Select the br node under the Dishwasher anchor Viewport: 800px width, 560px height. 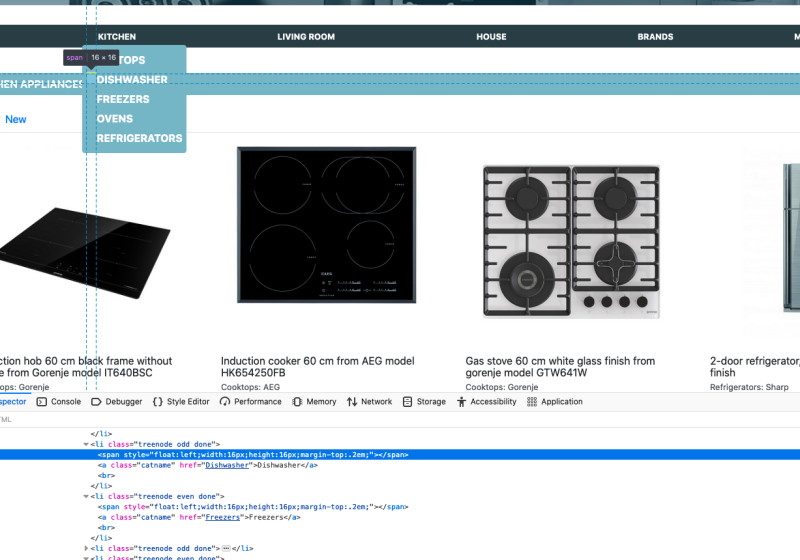pyautogui.click(x=106, y=475)
